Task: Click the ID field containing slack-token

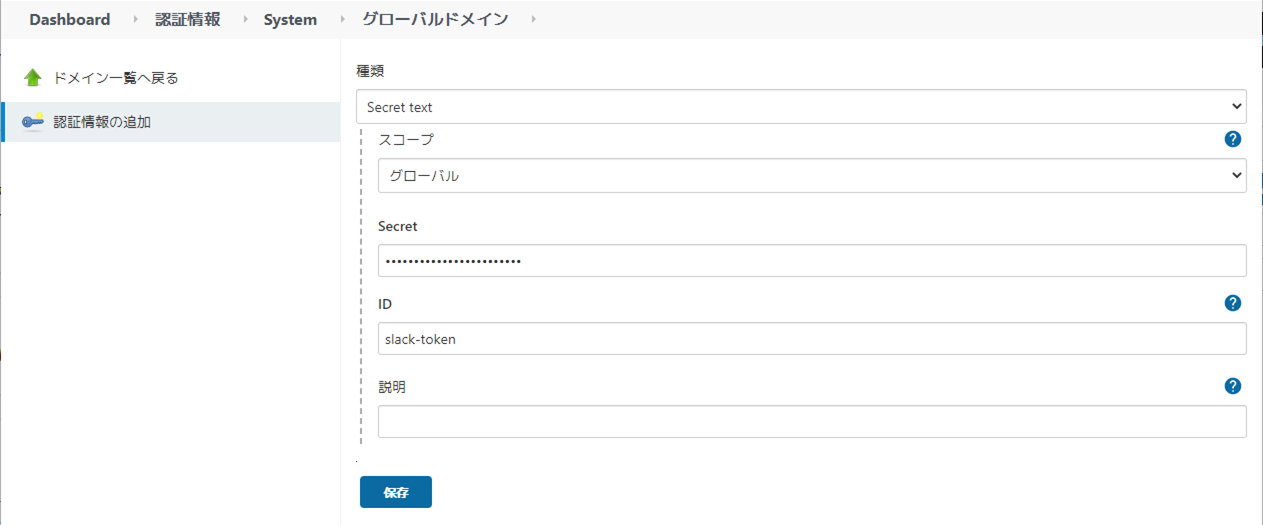Action: pos(811,339)
